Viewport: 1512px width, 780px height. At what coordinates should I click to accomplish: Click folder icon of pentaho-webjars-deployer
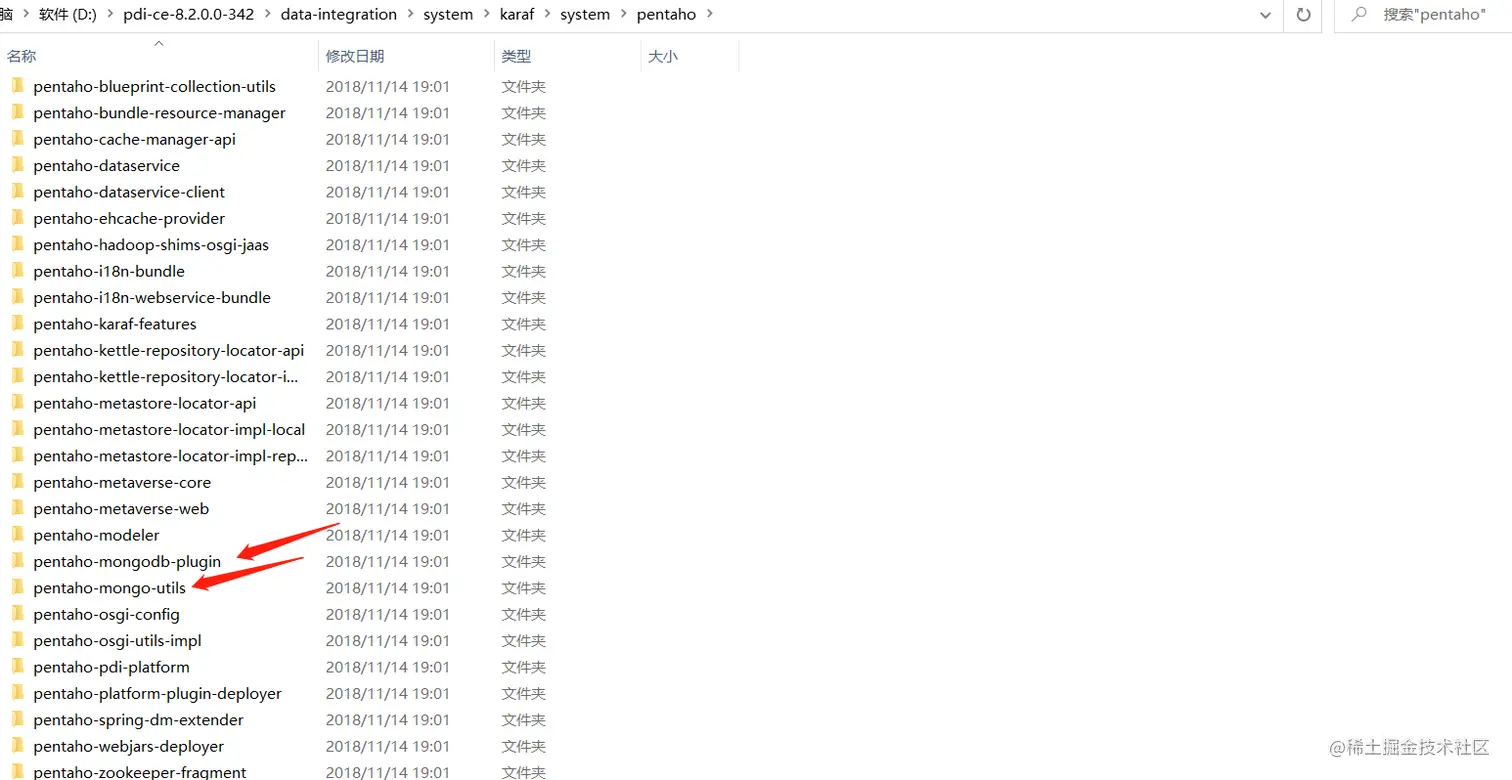[17, 746]
